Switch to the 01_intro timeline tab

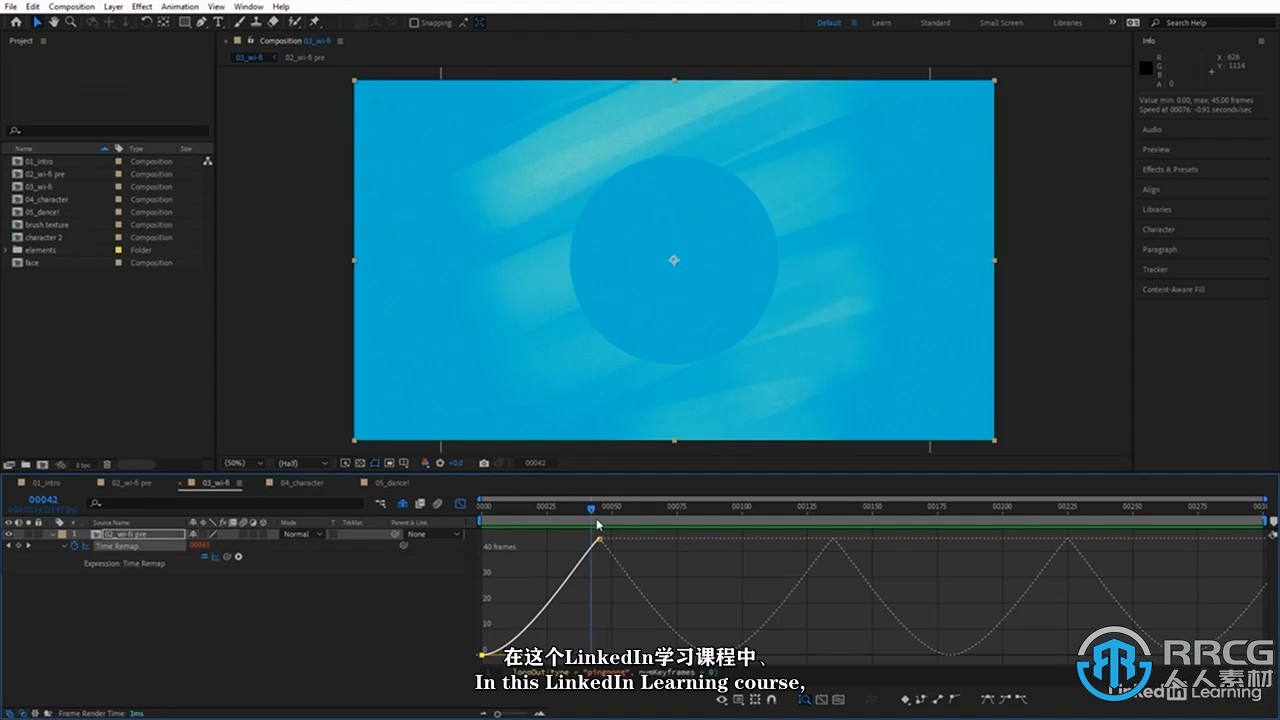[46, 483]
